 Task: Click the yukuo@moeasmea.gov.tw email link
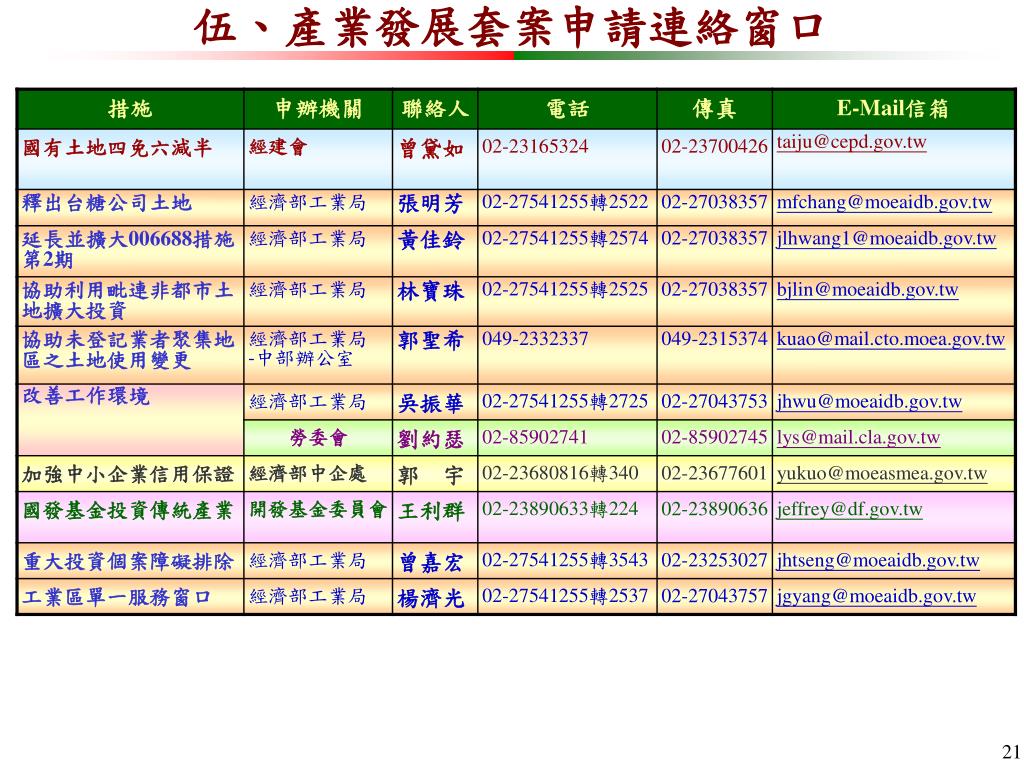click(882, 474)
